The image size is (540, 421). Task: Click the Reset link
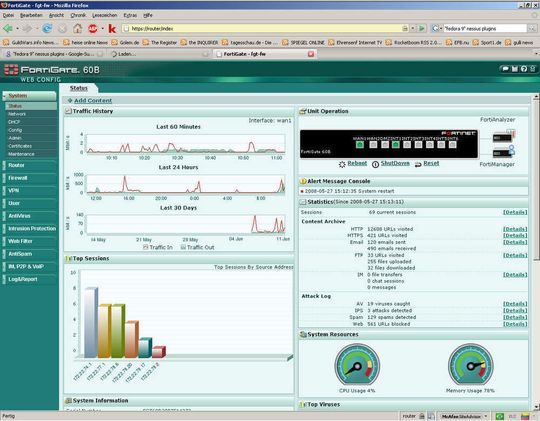(x=431, y=163)
